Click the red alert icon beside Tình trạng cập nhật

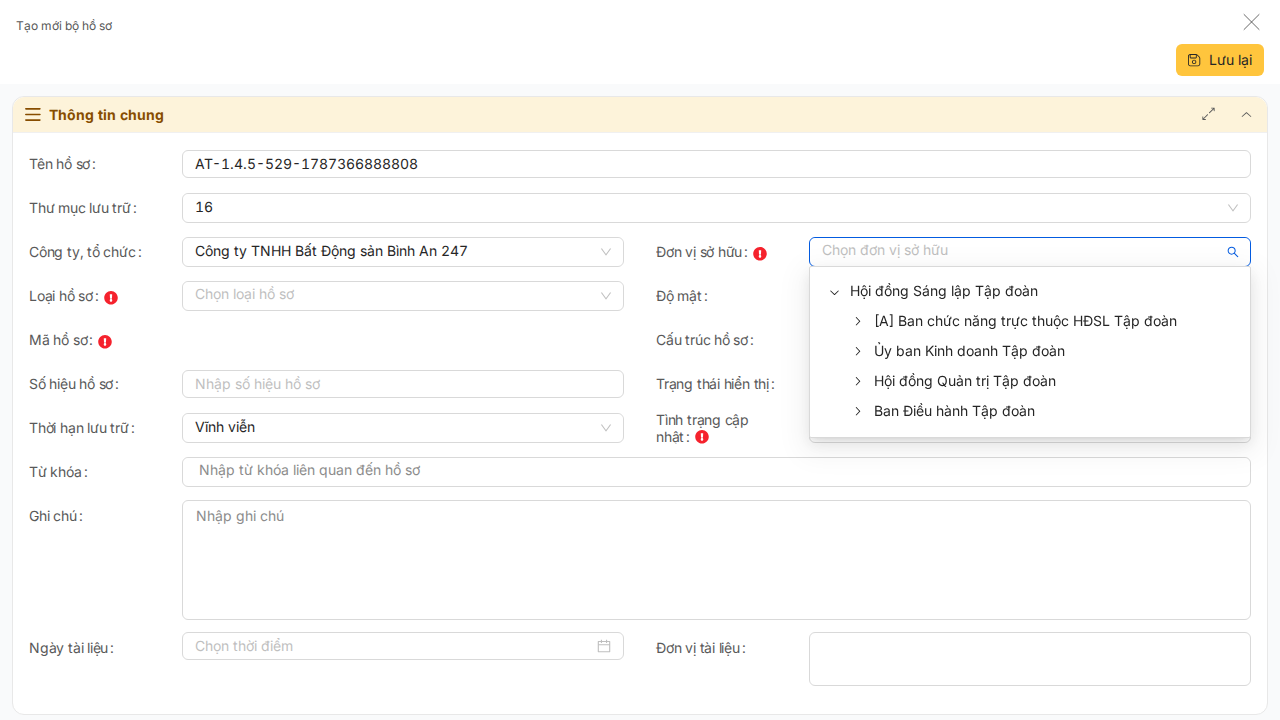[x=702, y=437]
